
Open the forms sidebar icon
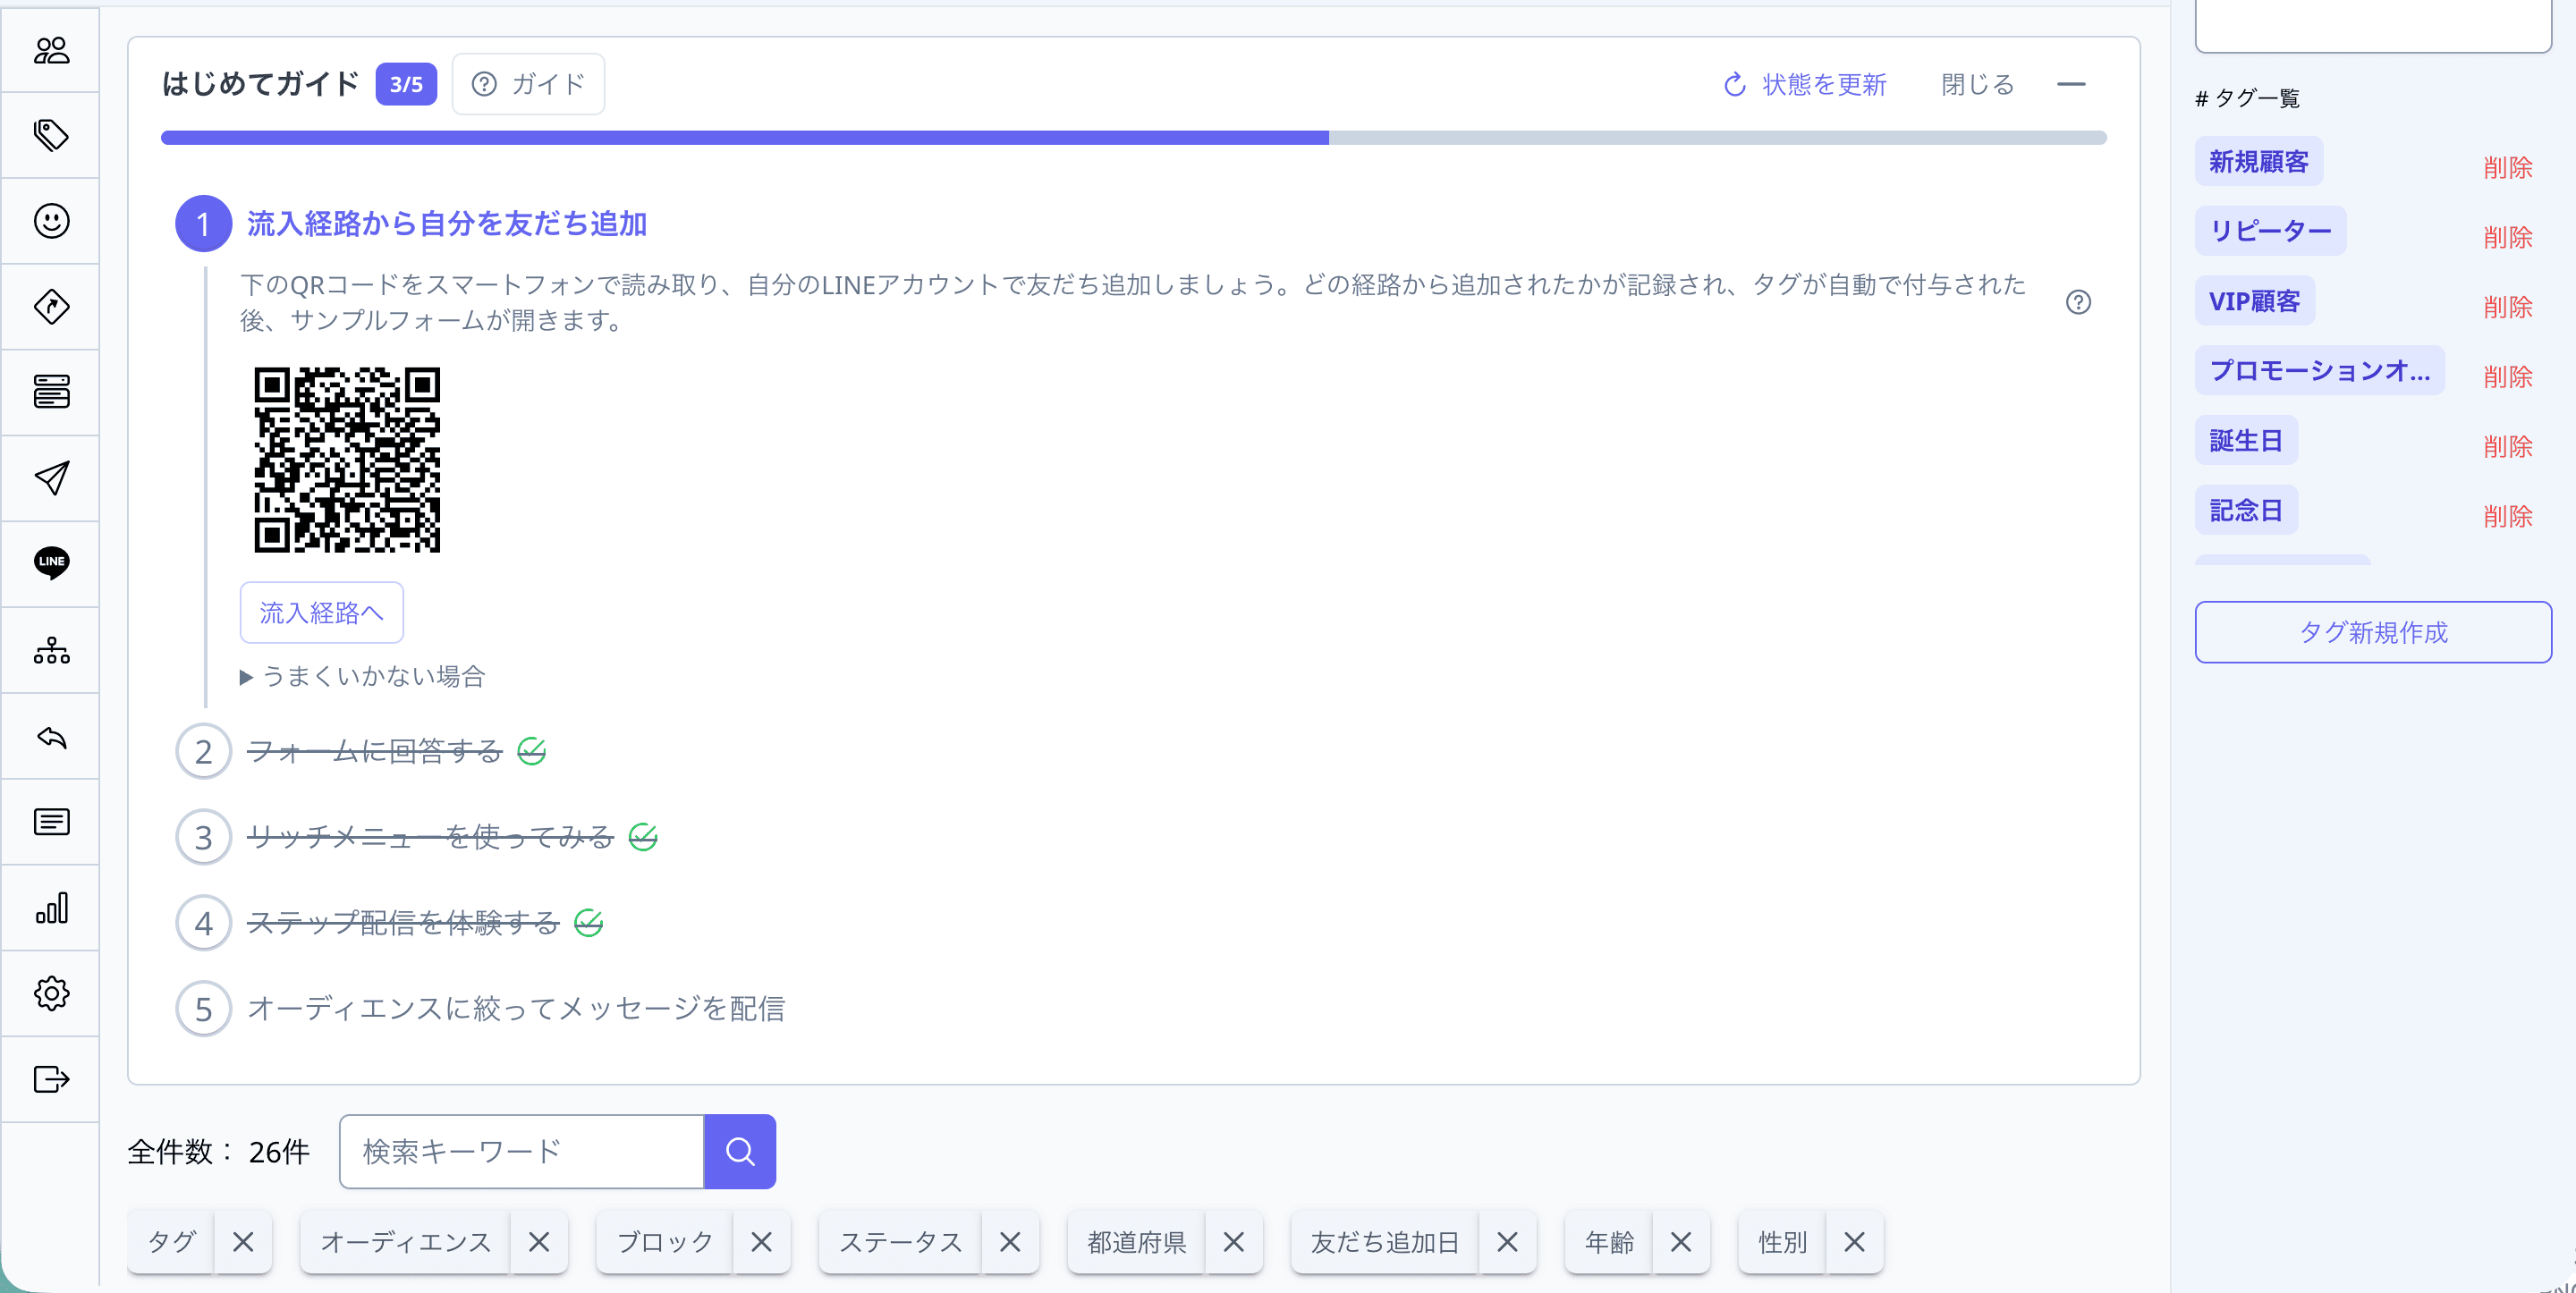pos(51,392)
